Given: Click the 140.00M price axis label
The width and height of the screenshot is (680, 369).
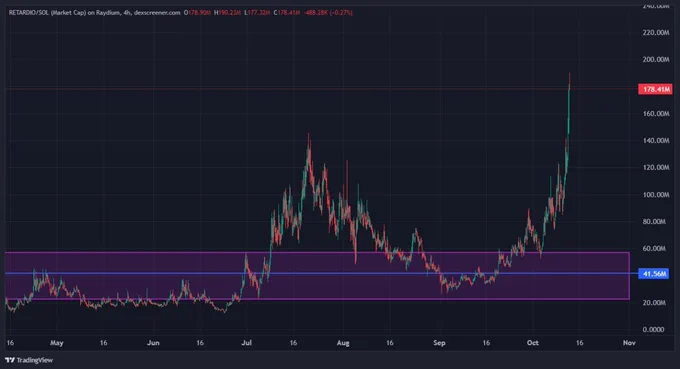Looking at the screenshot, I should point(656,140).
